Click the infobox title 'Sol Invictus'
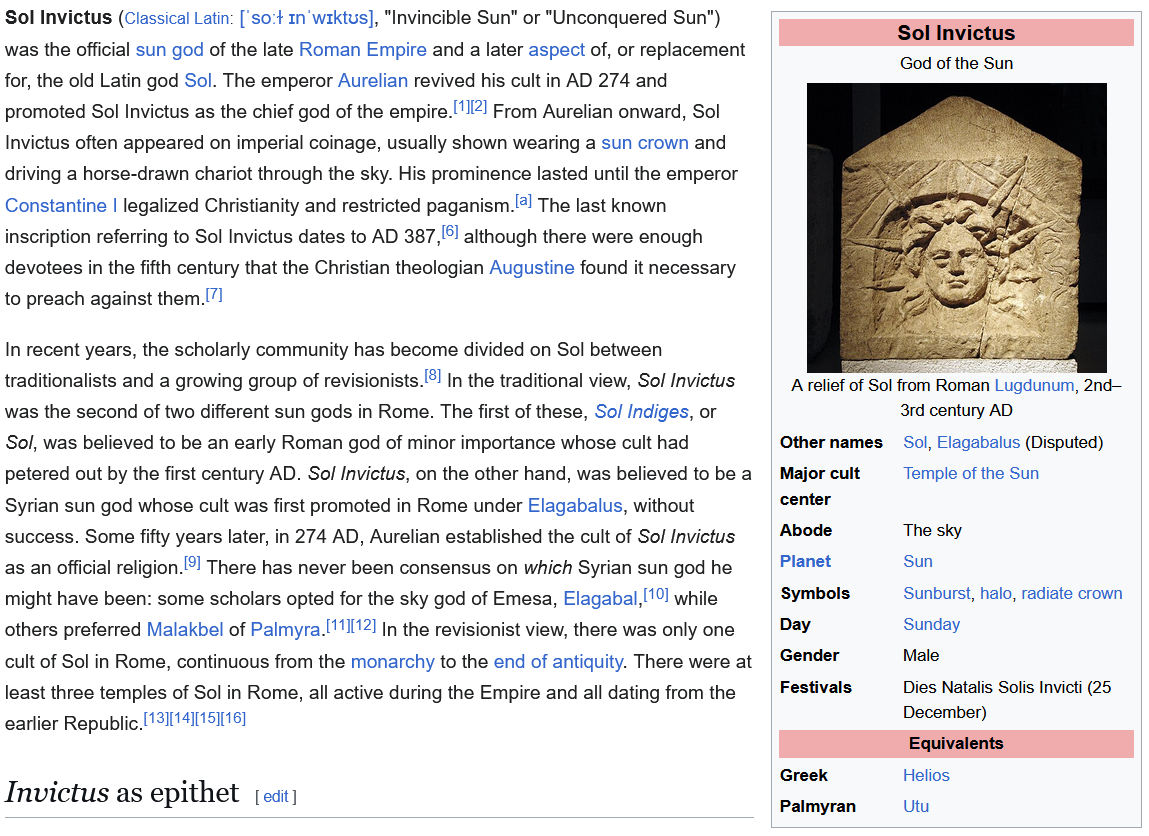The height and width of the screenshot is (836, 1149). pyautogui.click(x=956, y=33)
